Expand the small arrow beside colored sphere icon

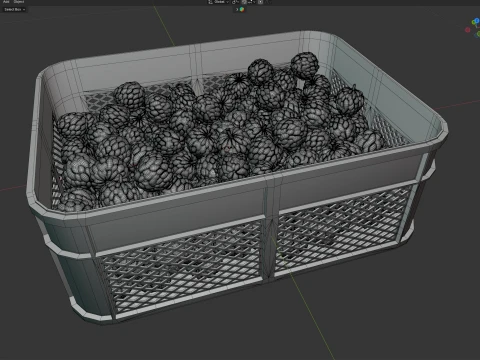click(237, 9)
